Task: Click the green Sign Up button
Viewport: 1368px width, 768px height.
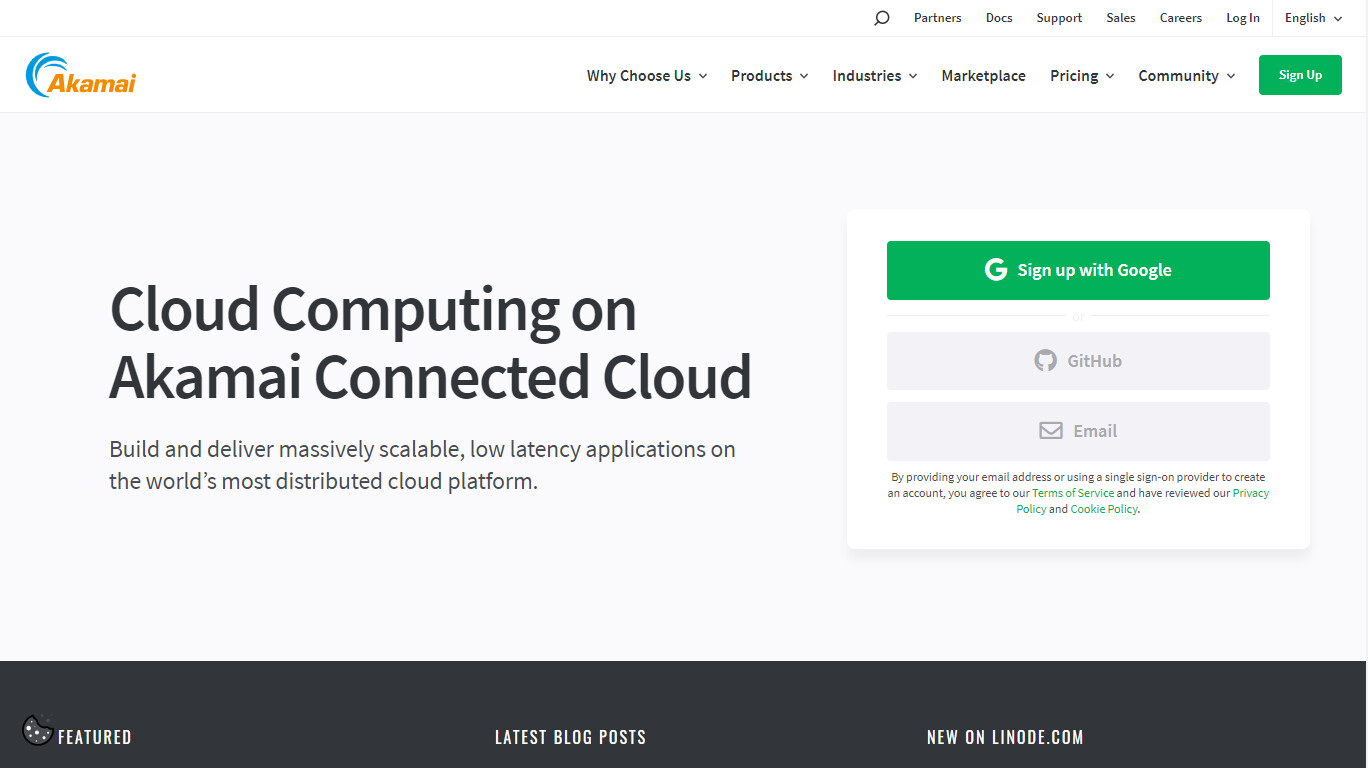Action: coord(1300,75)
